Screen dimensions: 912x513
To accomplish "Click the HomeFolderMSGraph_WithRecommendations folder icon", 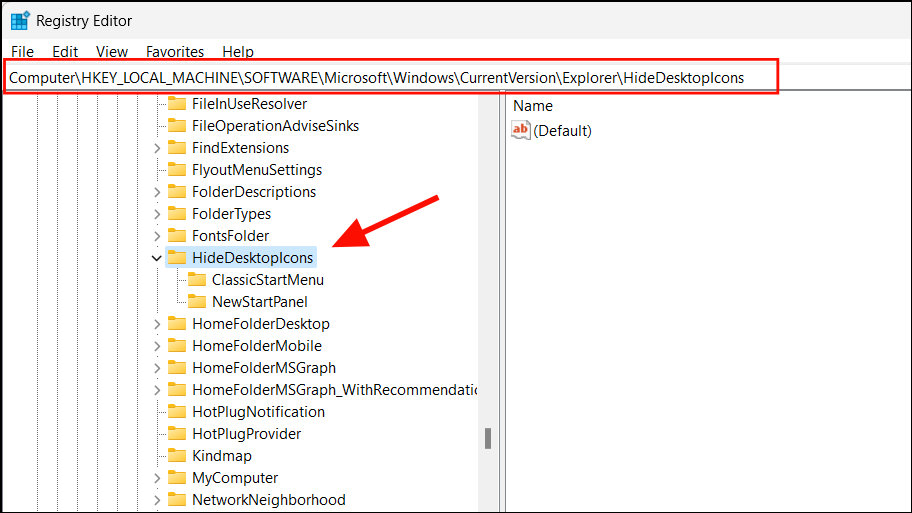I will pyautogui.click(x=177, y=390).
